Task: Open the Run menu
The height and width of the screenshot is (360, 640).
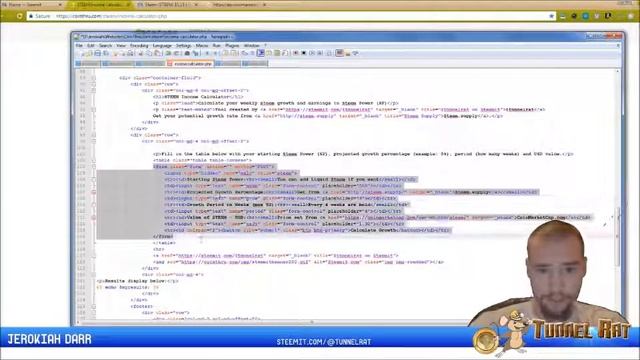Action: (216, 46)
